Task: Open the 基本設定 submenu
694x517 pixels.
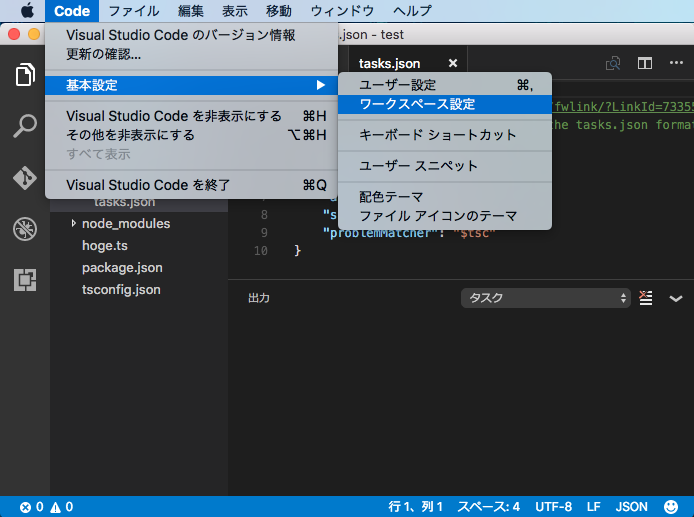Action: [x=191, y=85]
